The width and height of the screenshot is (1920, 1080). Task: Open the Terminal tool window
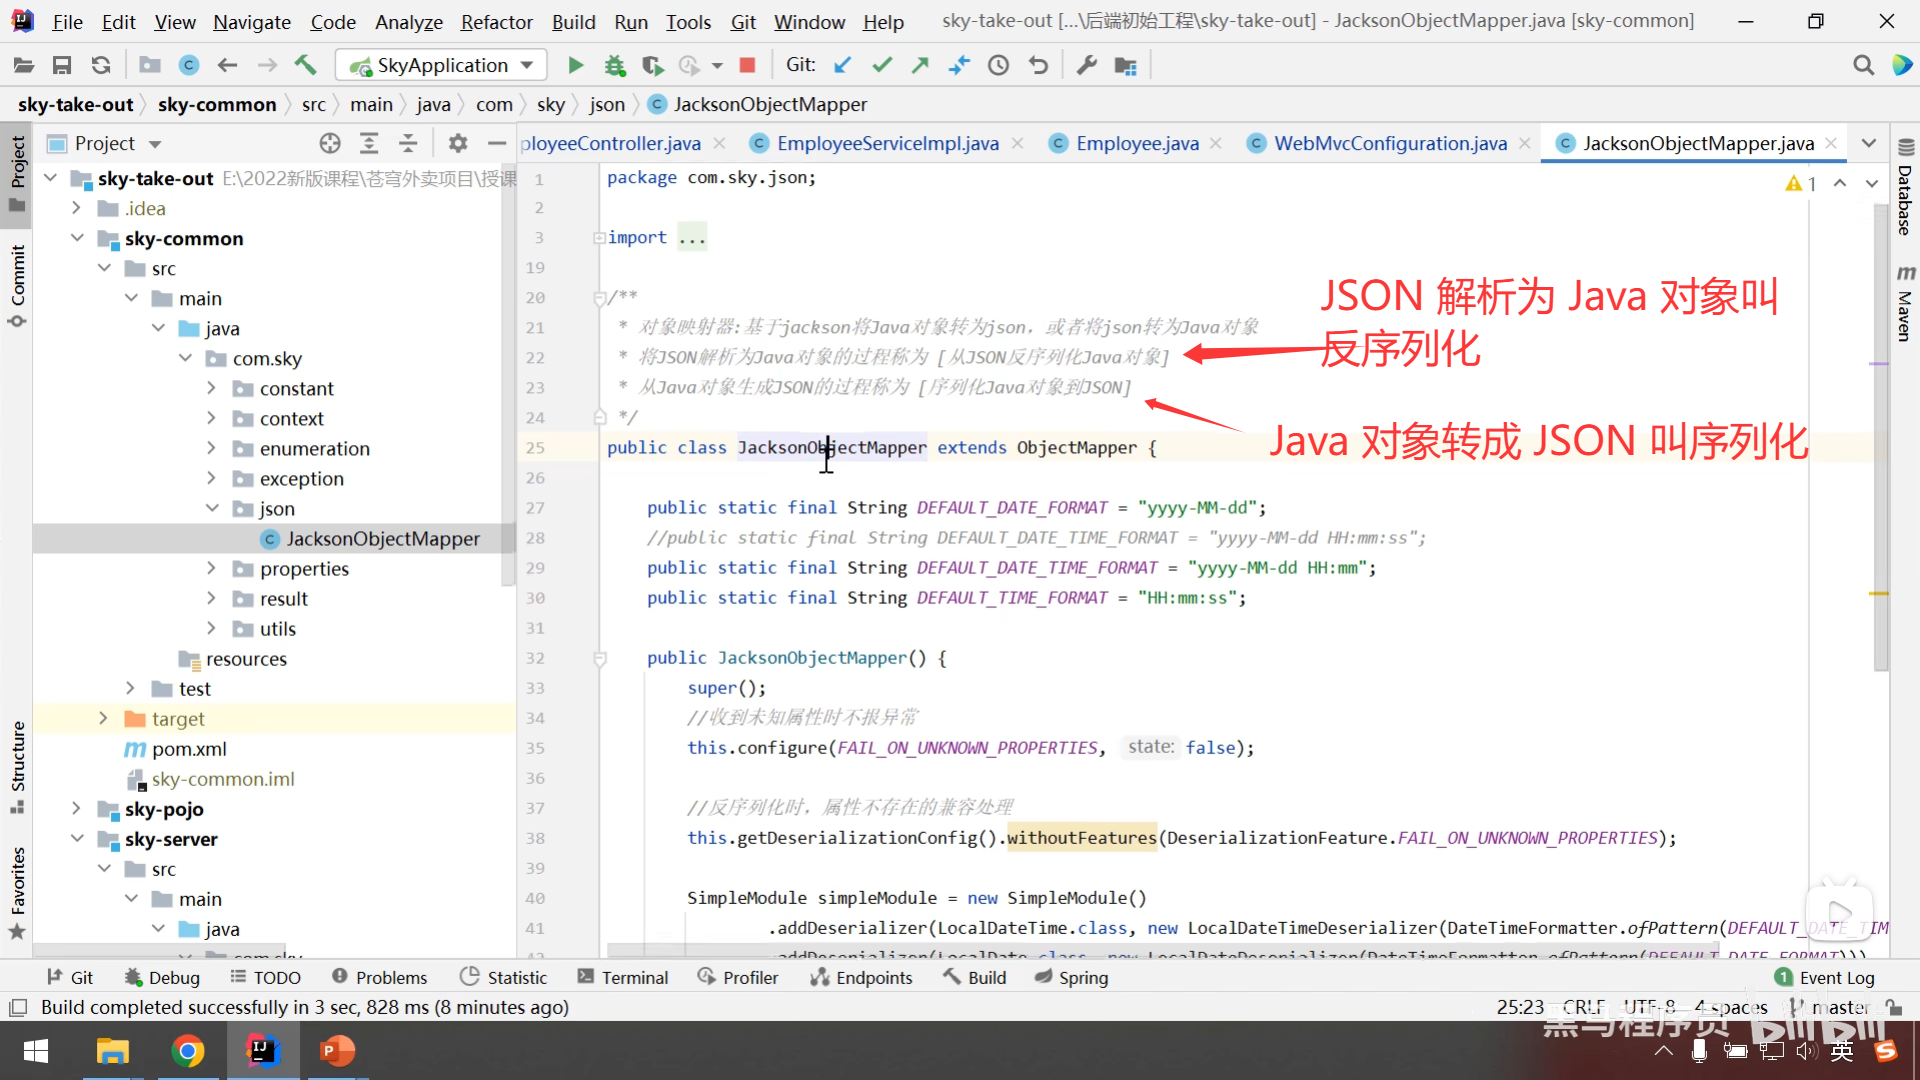[623, 978]
